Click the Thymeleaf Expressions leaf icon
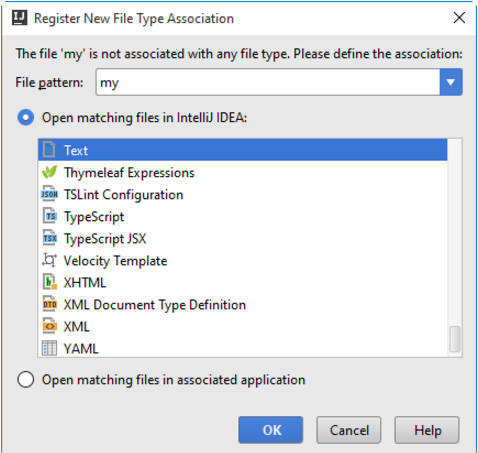This screenshot has height=453, width=478. 49,172
